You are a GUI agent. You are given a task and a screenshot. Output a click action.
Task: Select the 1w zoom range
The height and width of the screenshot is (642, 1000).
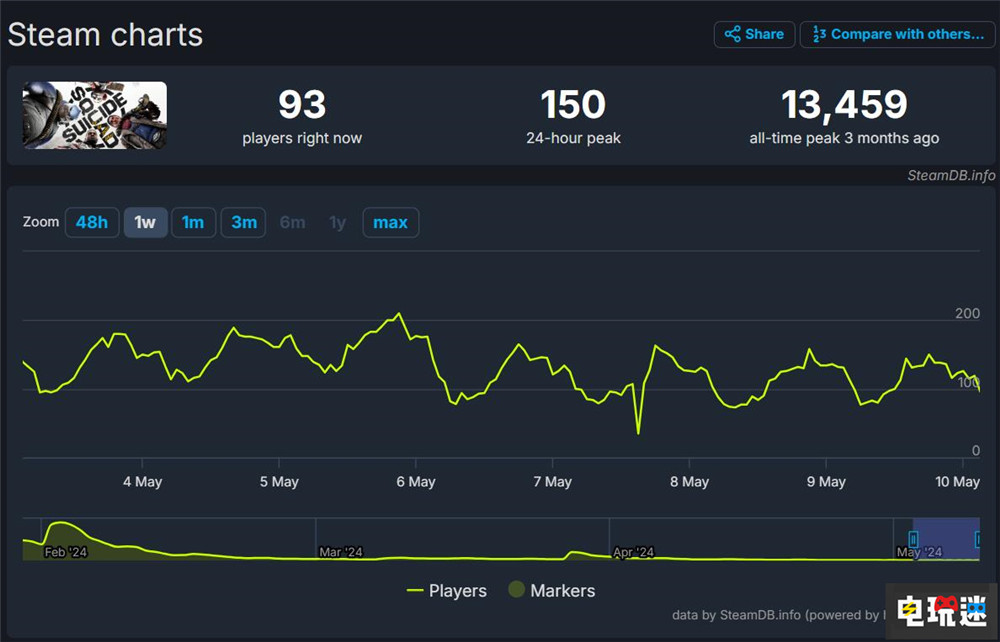(145, 222)
